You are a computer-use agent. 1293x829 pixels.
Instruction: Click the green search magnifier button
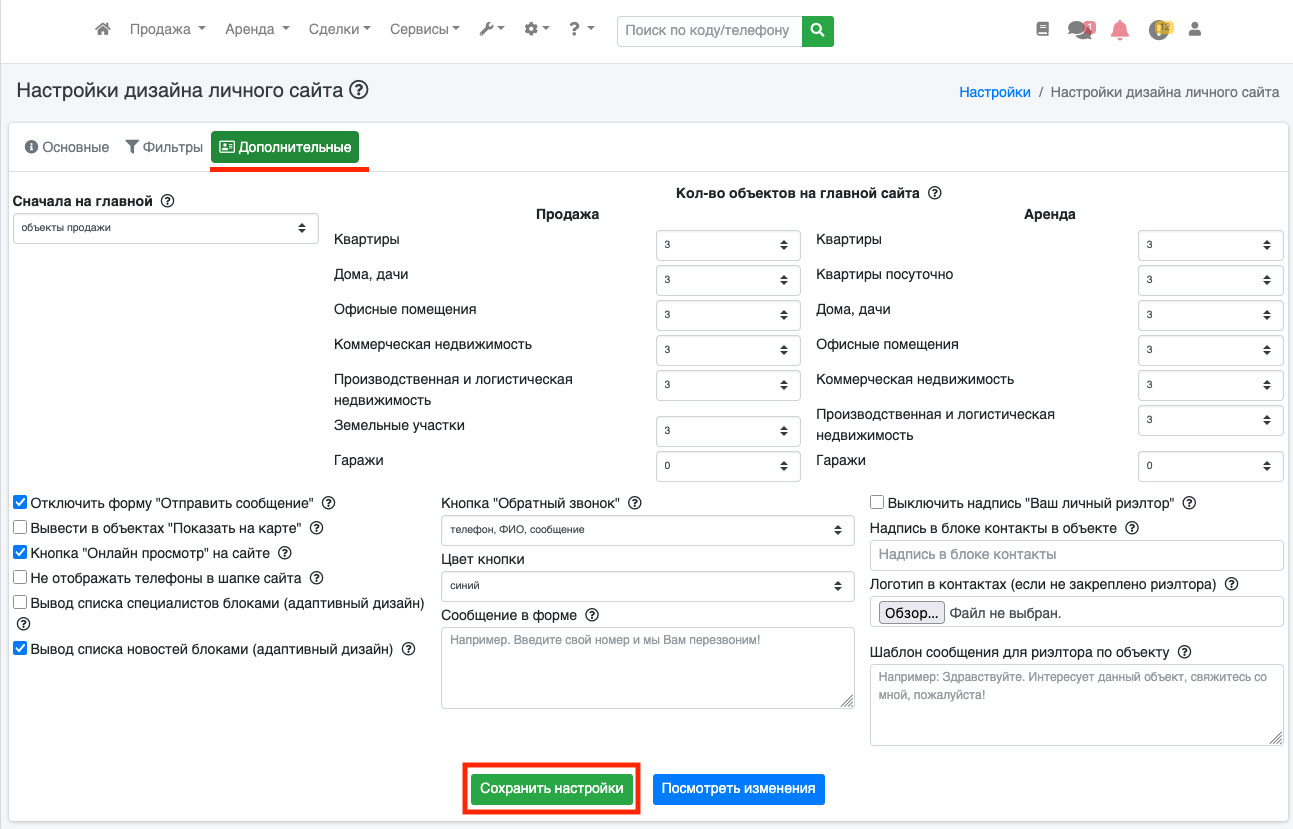click(818, 31)
